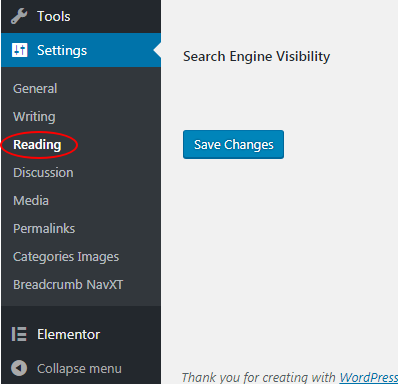Go to Writing settings
This screenshot has height=384, width=398.
pos(34,117)
